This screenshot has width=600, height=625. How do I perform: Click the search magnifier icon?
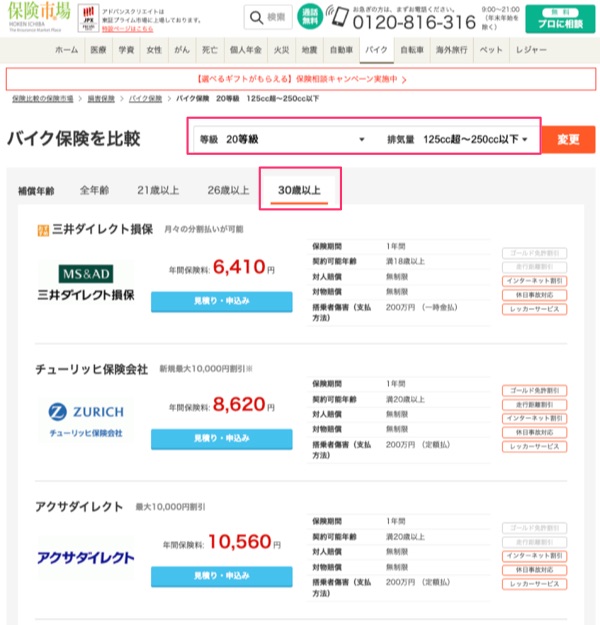pos(256,18)
